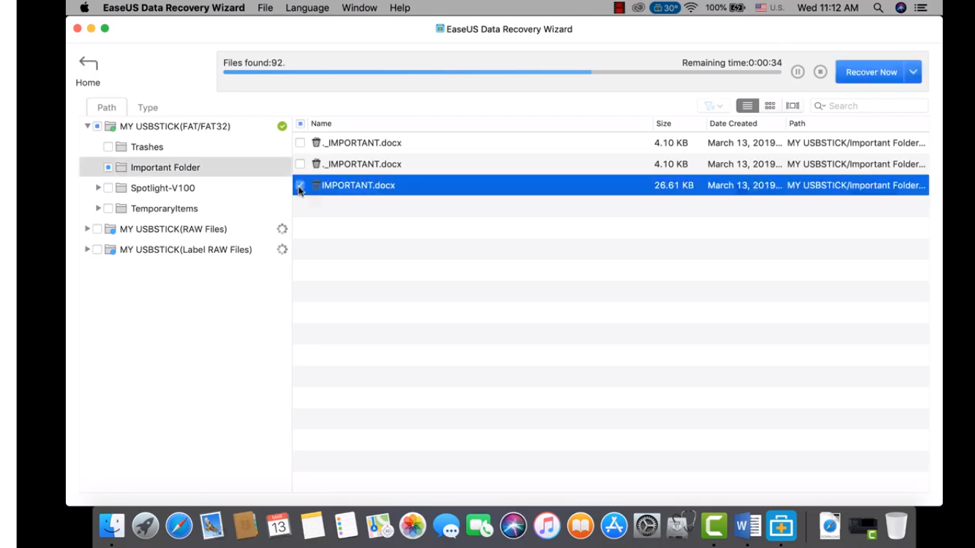Click the spinner icon beside Label RAW Files
The height and width of the screenshot is (548, 975).
click(x=282, y=249)
